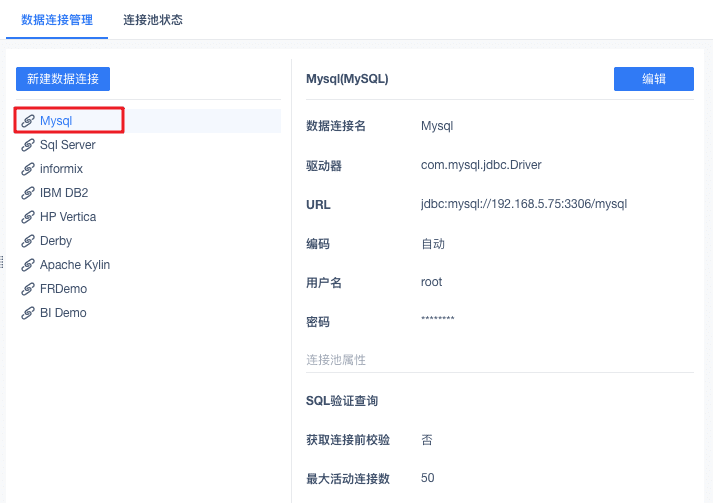Click the link icon beside IBM DB2
Viewport: 713px width, 503px height.
point(28,193)
